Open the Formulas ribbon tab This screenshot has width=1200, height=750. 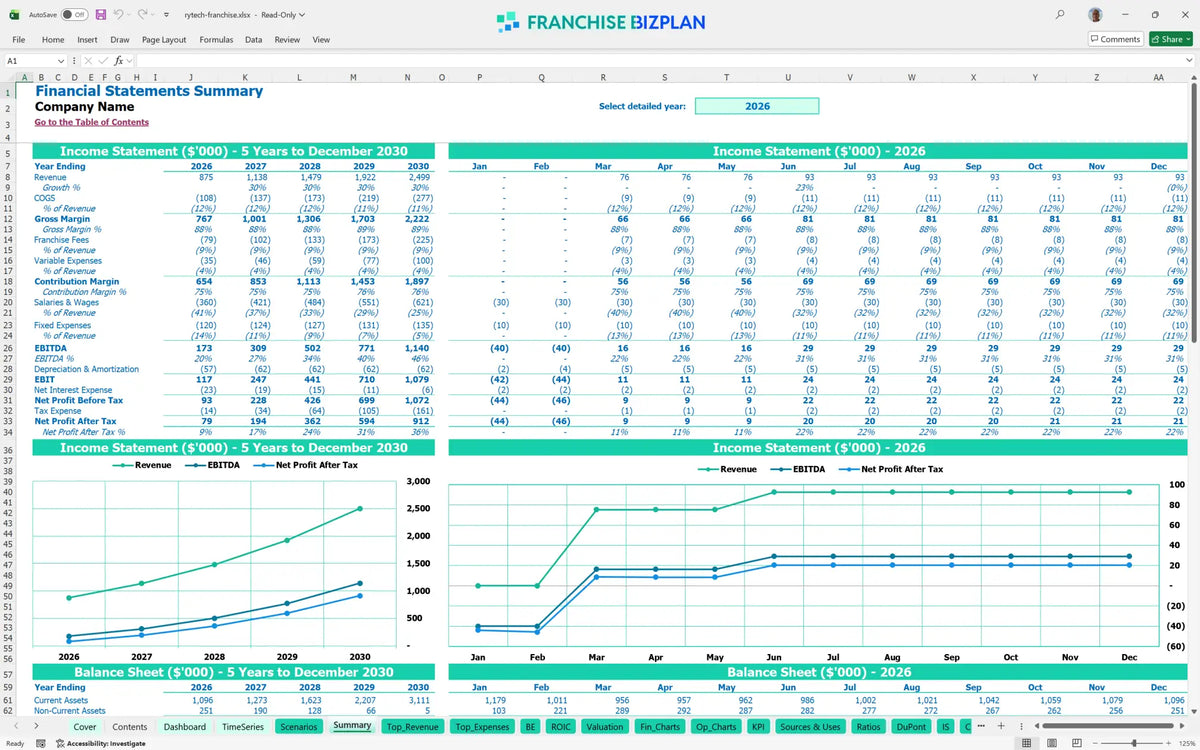click(216, 40)
